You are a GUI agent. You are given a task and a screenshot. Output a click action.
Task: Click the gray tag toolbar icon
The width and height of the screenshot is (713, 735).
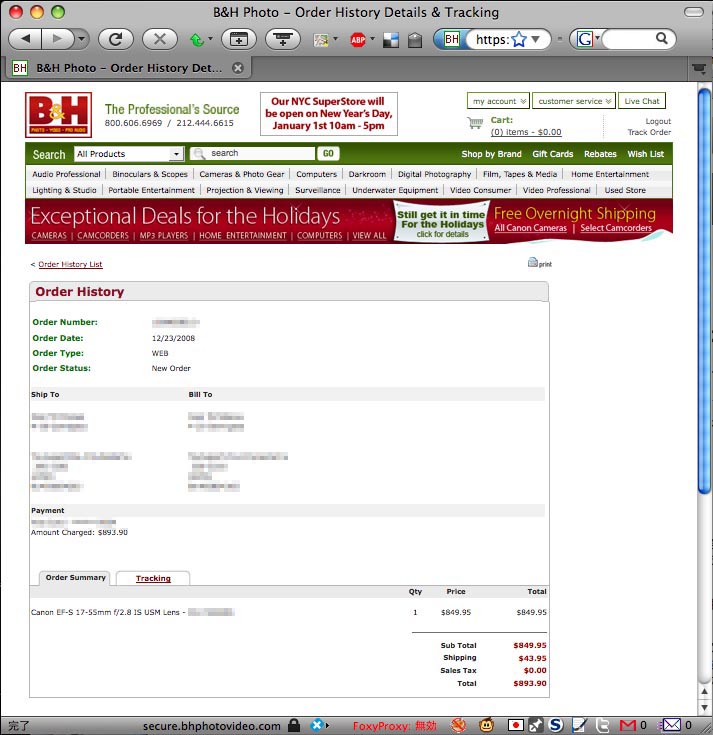414,40
